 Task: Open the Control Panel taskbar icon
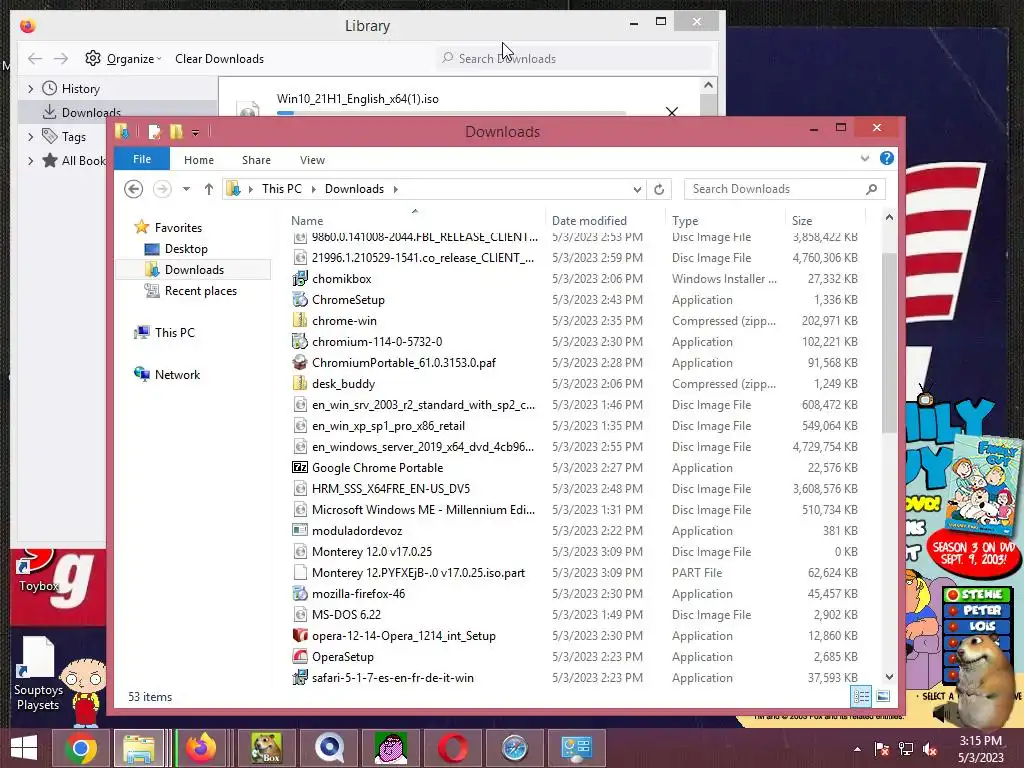pos(577,748)
